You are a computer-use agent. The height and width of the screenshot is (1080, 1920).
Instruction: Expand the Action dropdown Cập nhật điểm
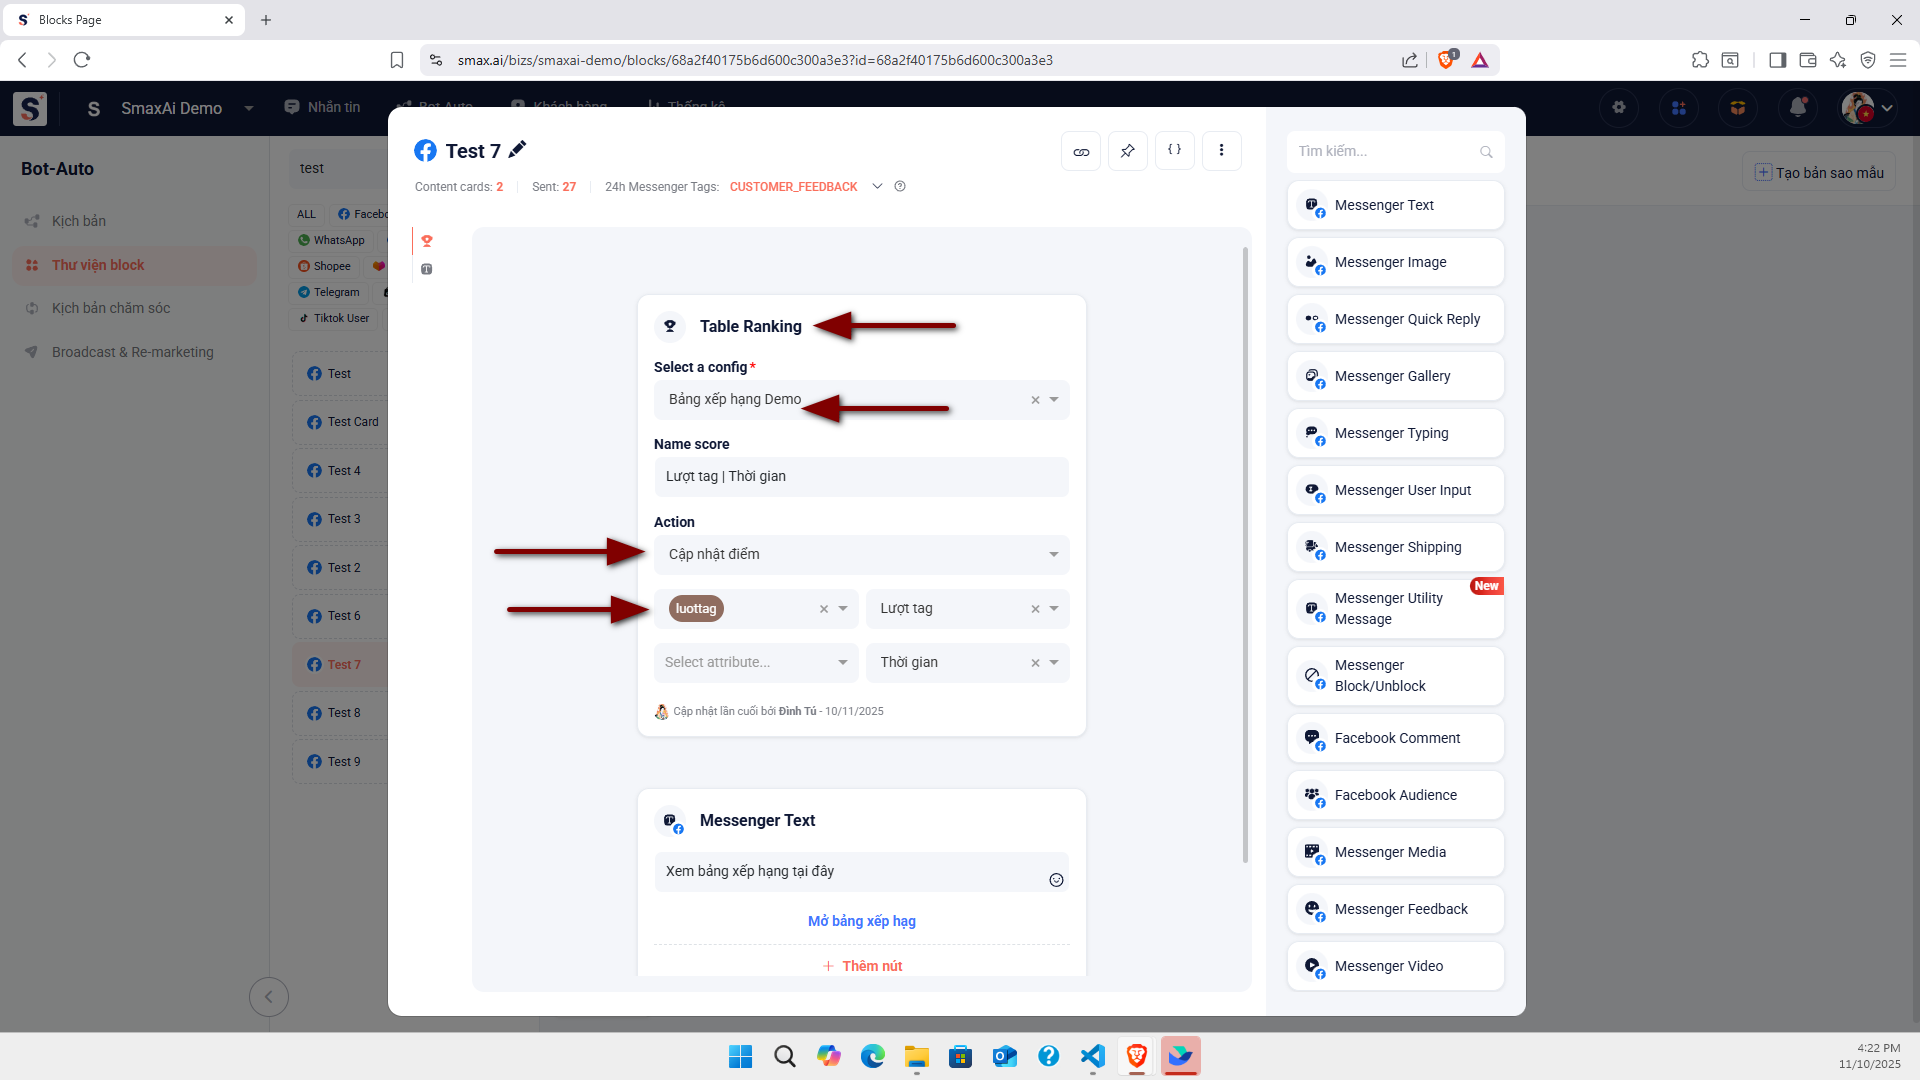(861, 555)
